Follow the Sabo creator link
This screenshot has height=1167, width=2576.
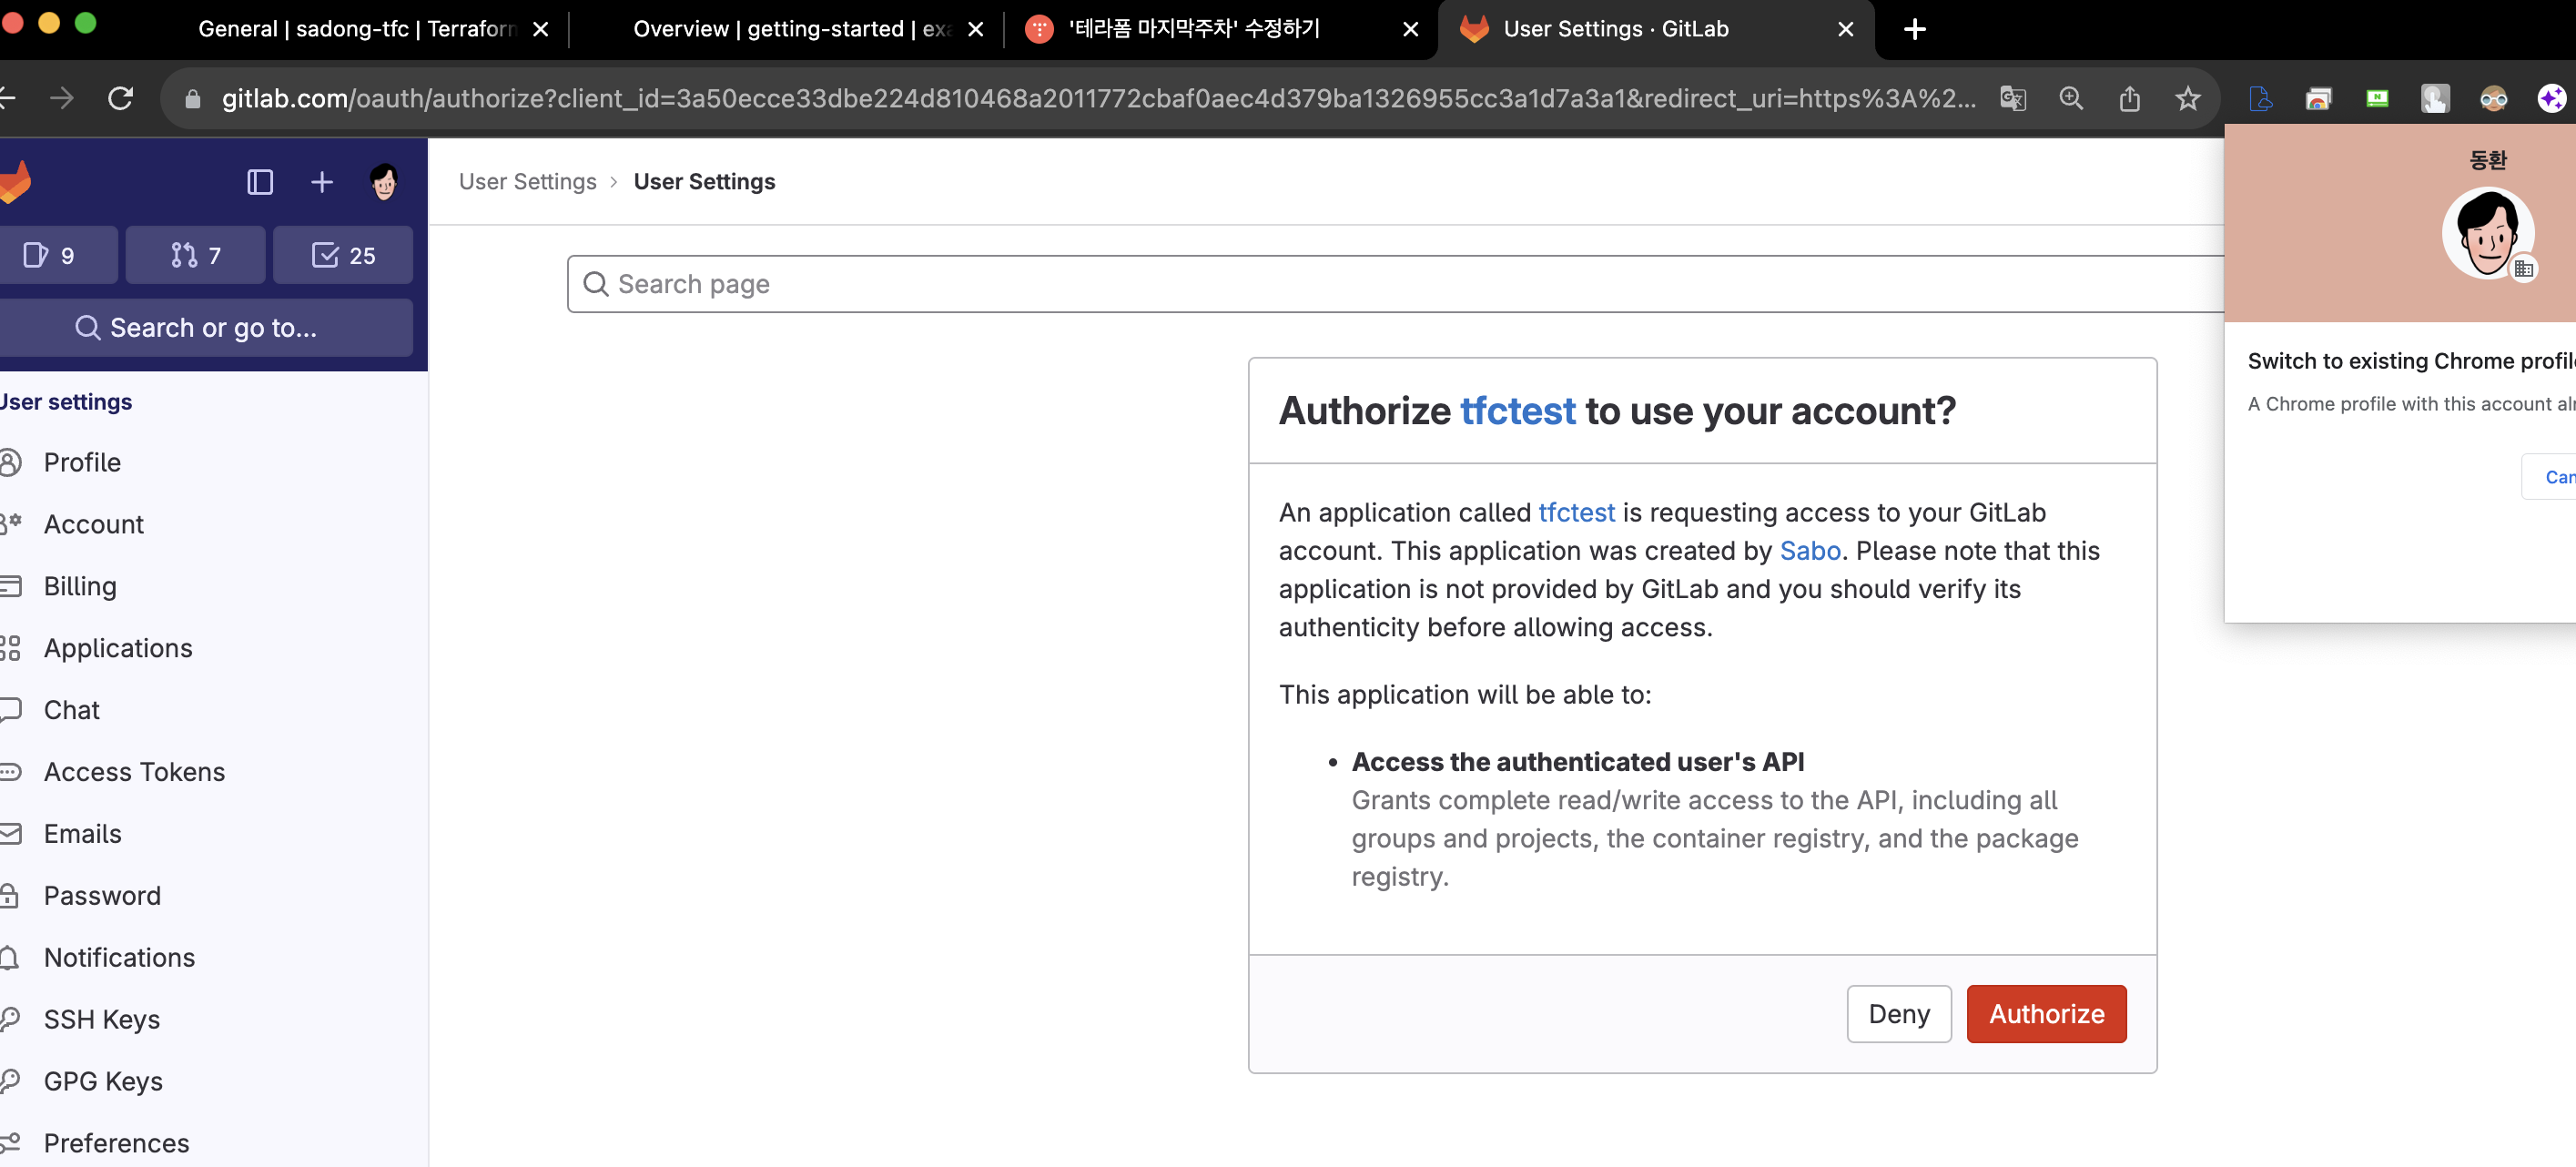(x=1810, y=551)
